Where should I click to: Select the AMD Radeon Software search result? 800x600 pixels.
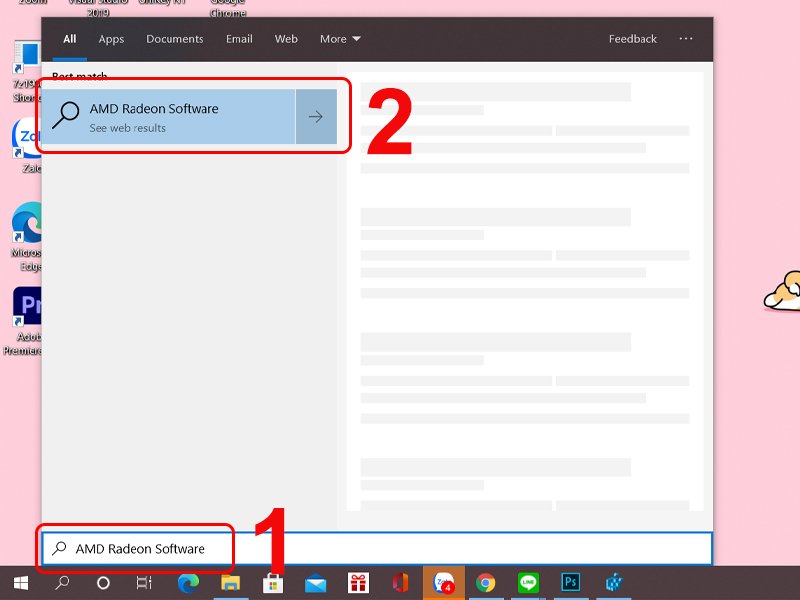click(170, 116)
